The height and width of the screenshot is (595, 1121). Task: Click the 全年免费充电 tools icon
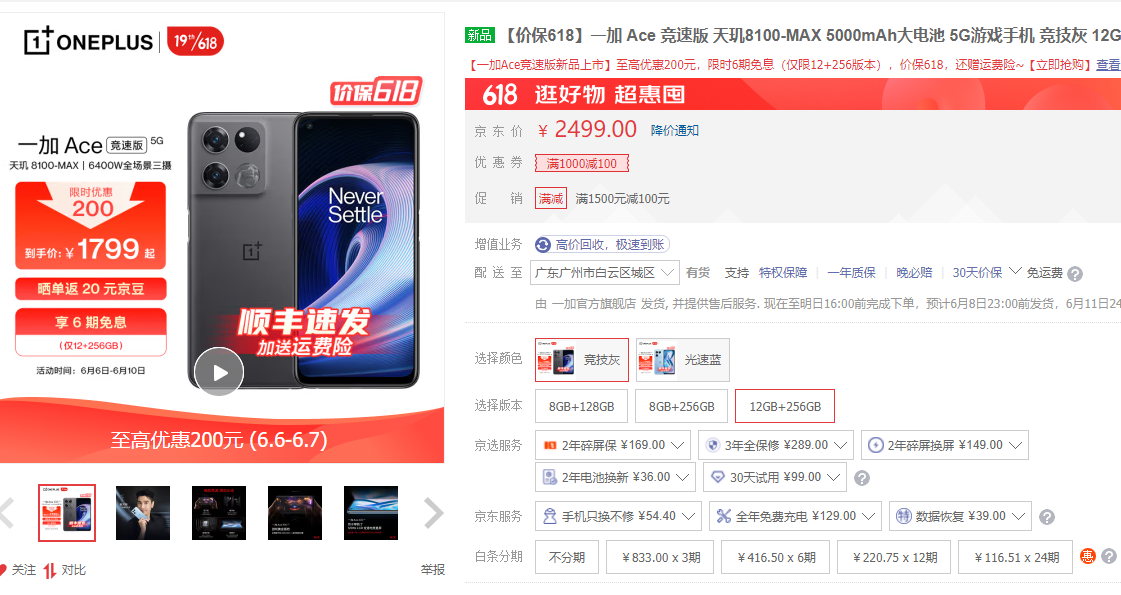724,516
